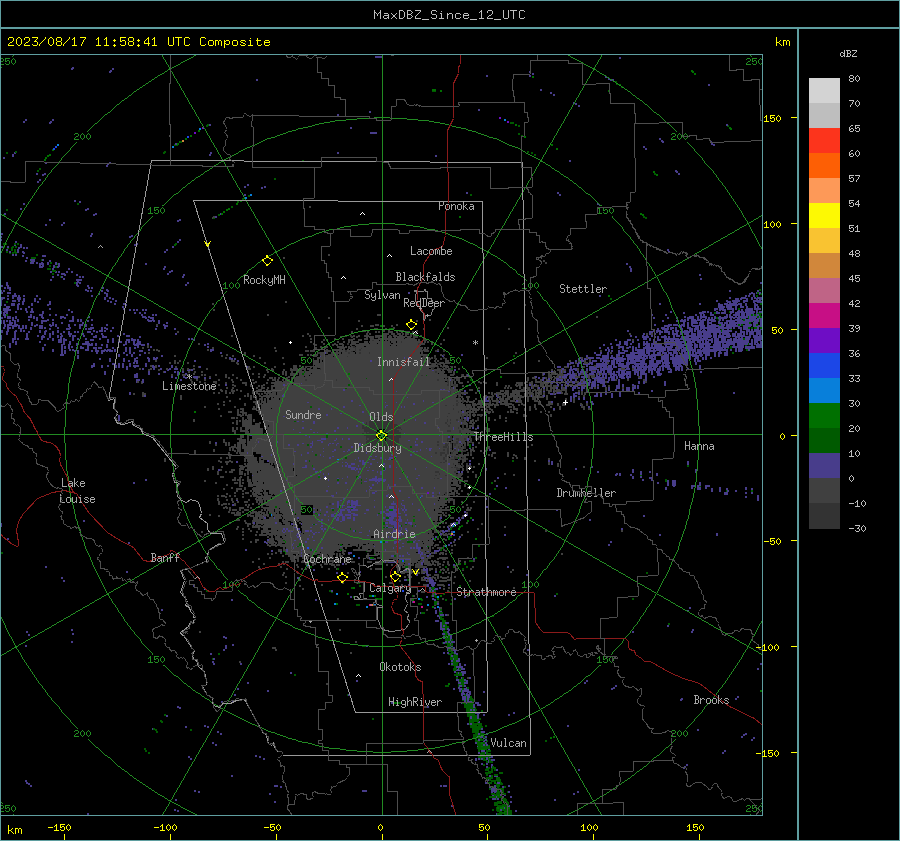Click the Limestone label
The image size is (900, 841).
point(189,386)
